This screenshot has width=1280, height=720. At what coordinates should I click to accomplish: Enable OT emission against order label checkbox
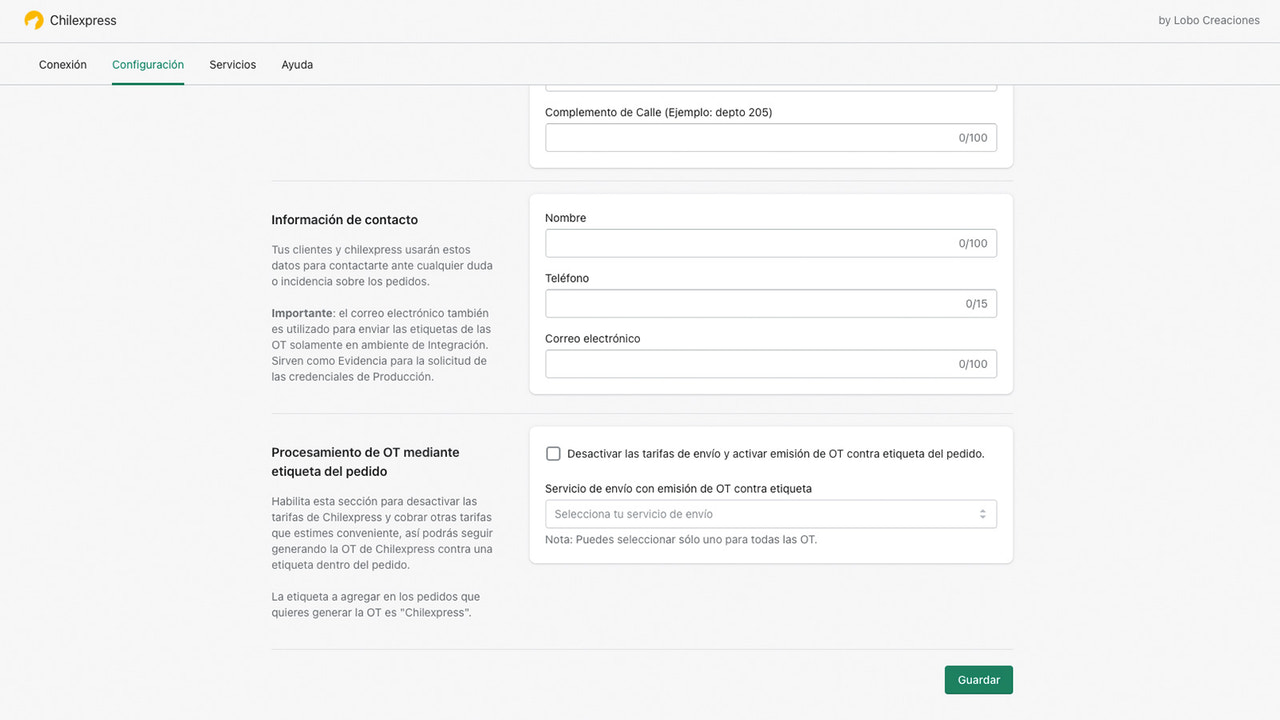tap(553, 453)
